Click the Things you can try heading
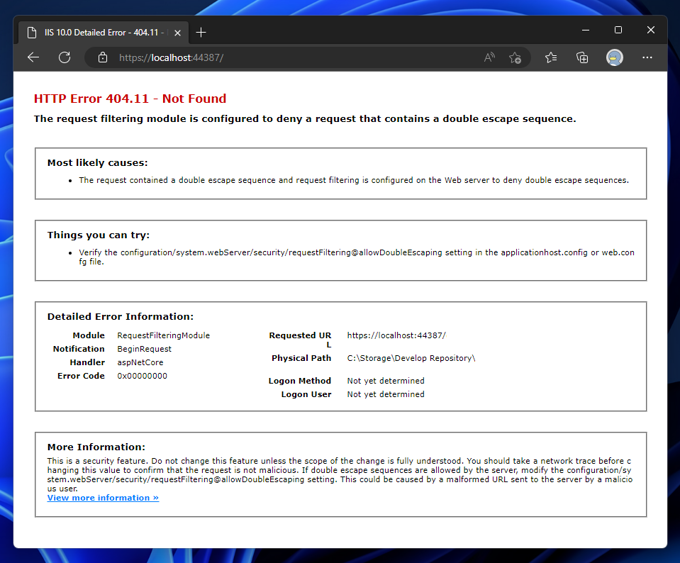The height and width of the screenshot is (563, 680). (98, 235)
